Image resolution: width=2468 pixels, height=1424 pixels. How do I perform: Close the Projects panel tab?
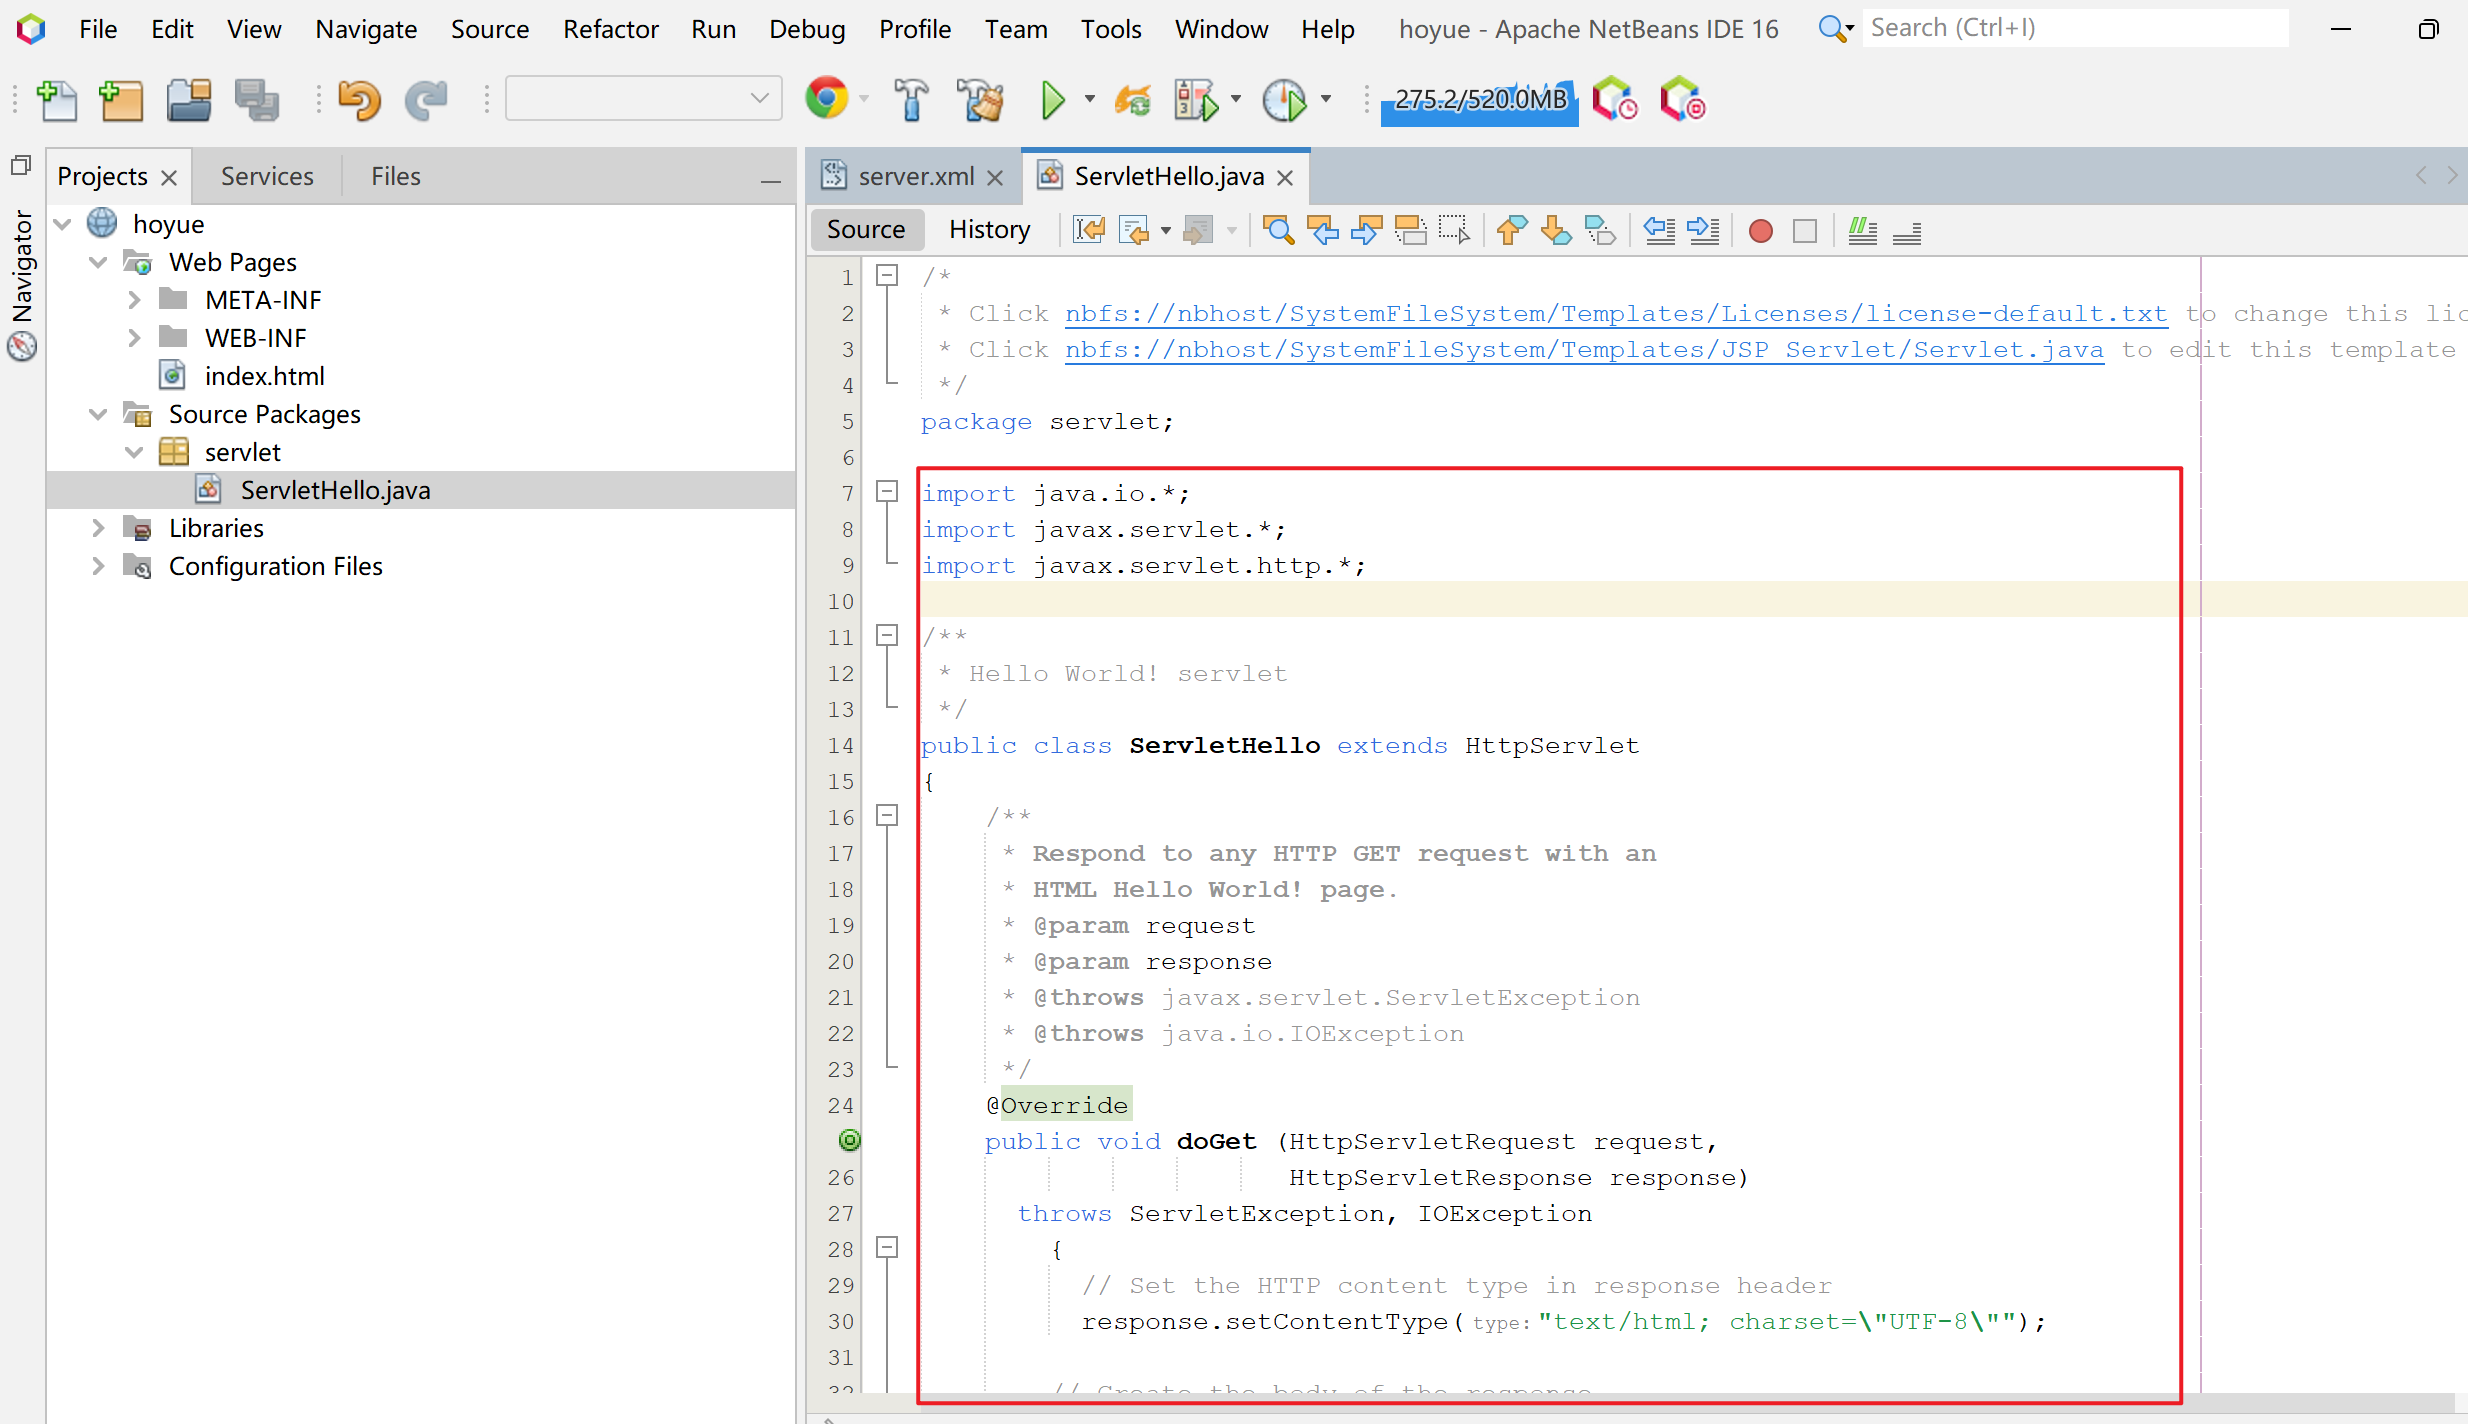(x=169, y=178)
